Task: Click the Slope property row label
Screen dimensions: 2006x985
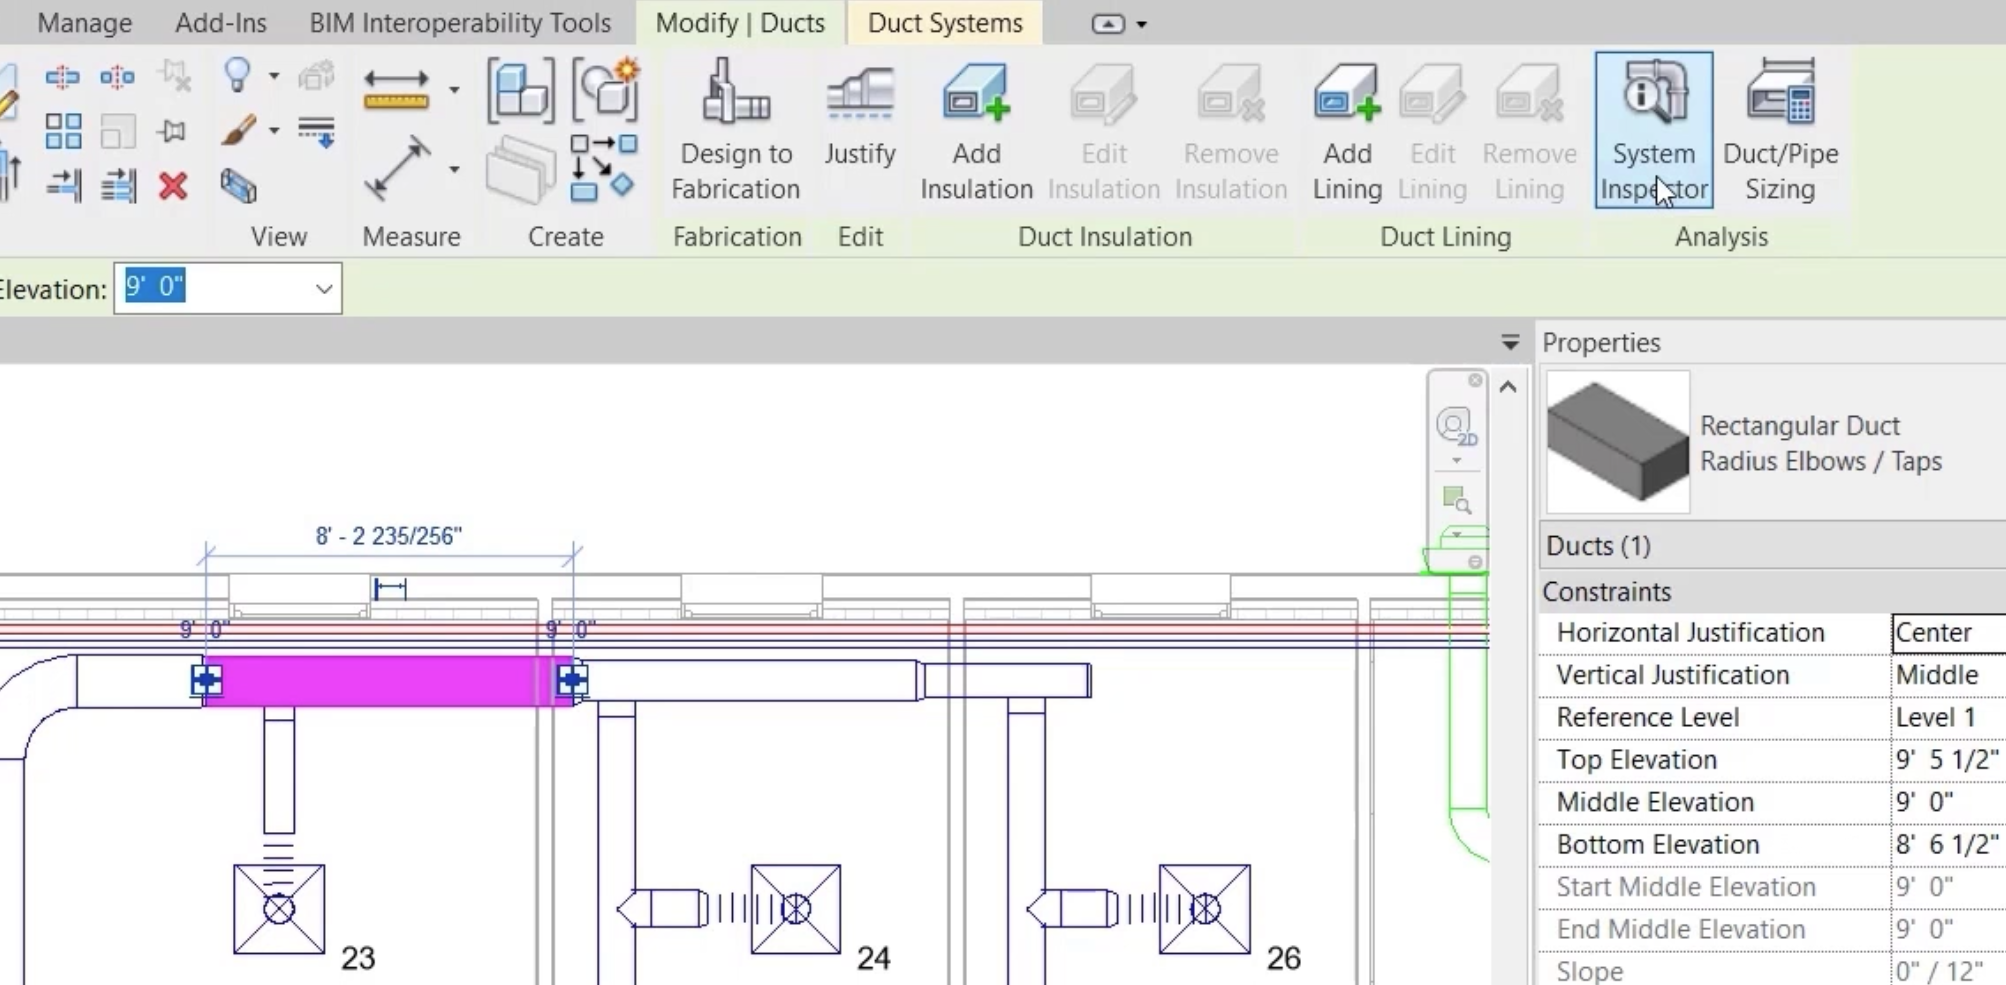Action: click(1590, 971)
